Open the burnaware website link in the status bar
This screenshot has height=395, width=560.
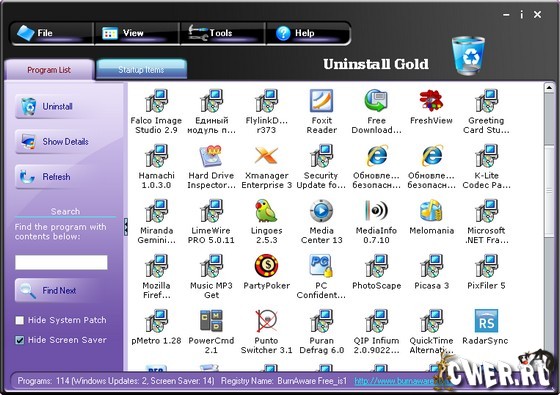(x=396, y=381)
